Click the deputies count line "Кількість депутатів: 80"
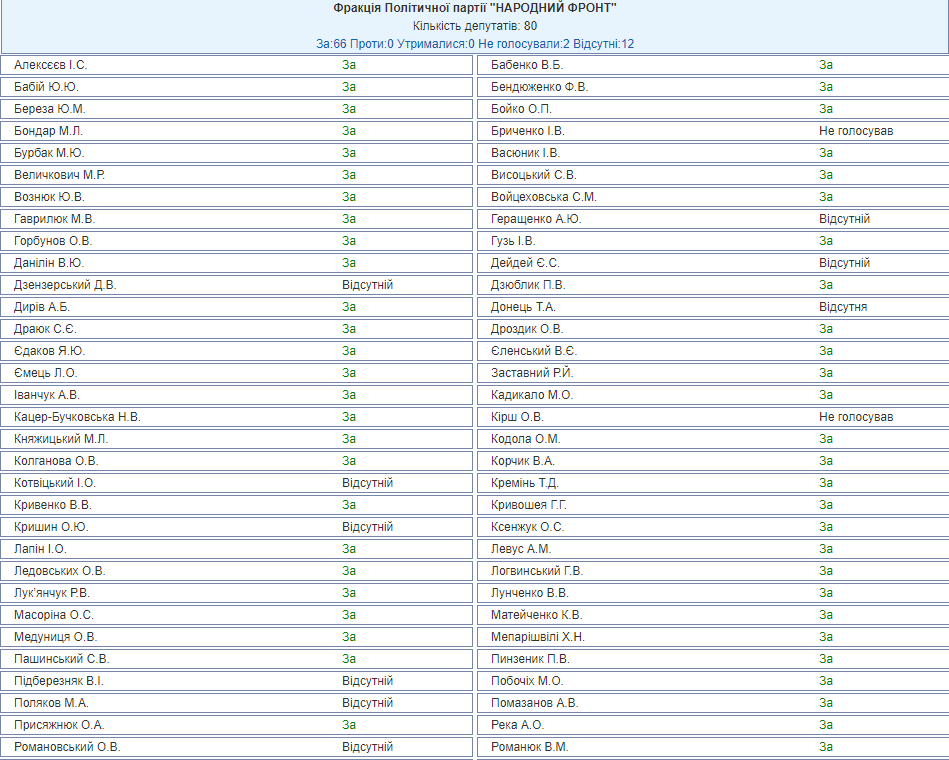The width and height of the screenshot is (949, 760). tap(475, 26)
